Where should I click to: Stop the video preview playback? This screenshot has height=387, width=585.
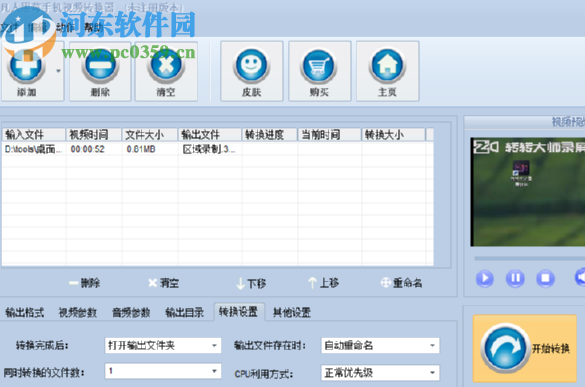click(545, 278)
